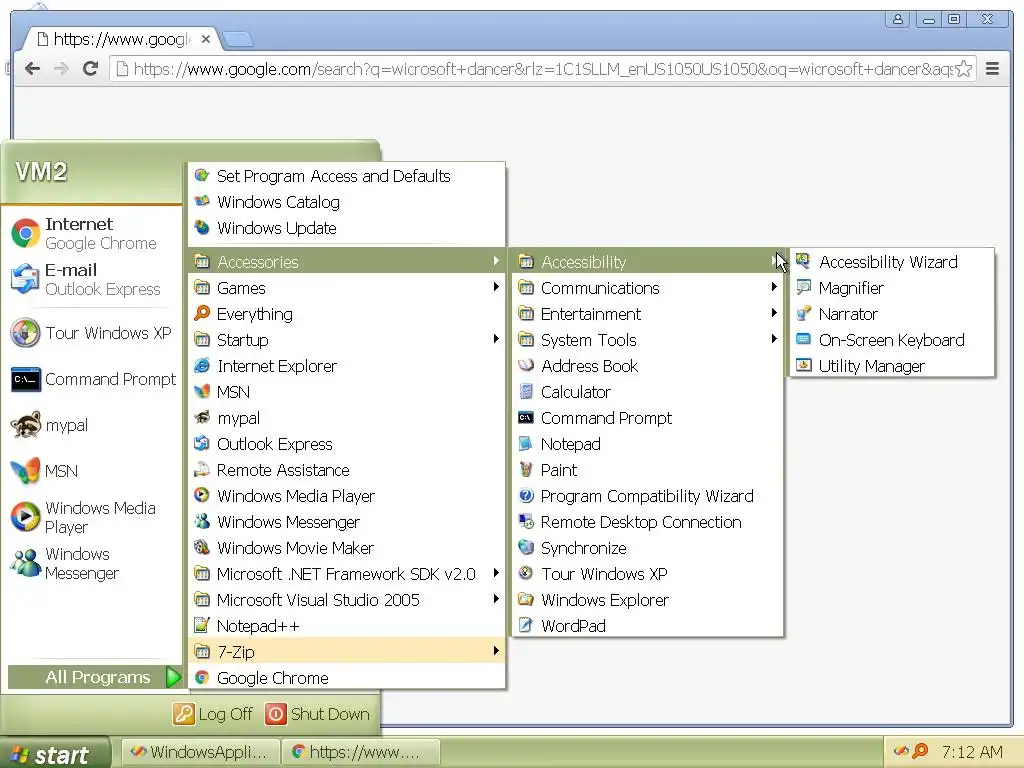Expand the Entertainment submenu
Viewport: 1024px width, 768px height.
pos(647,314)
